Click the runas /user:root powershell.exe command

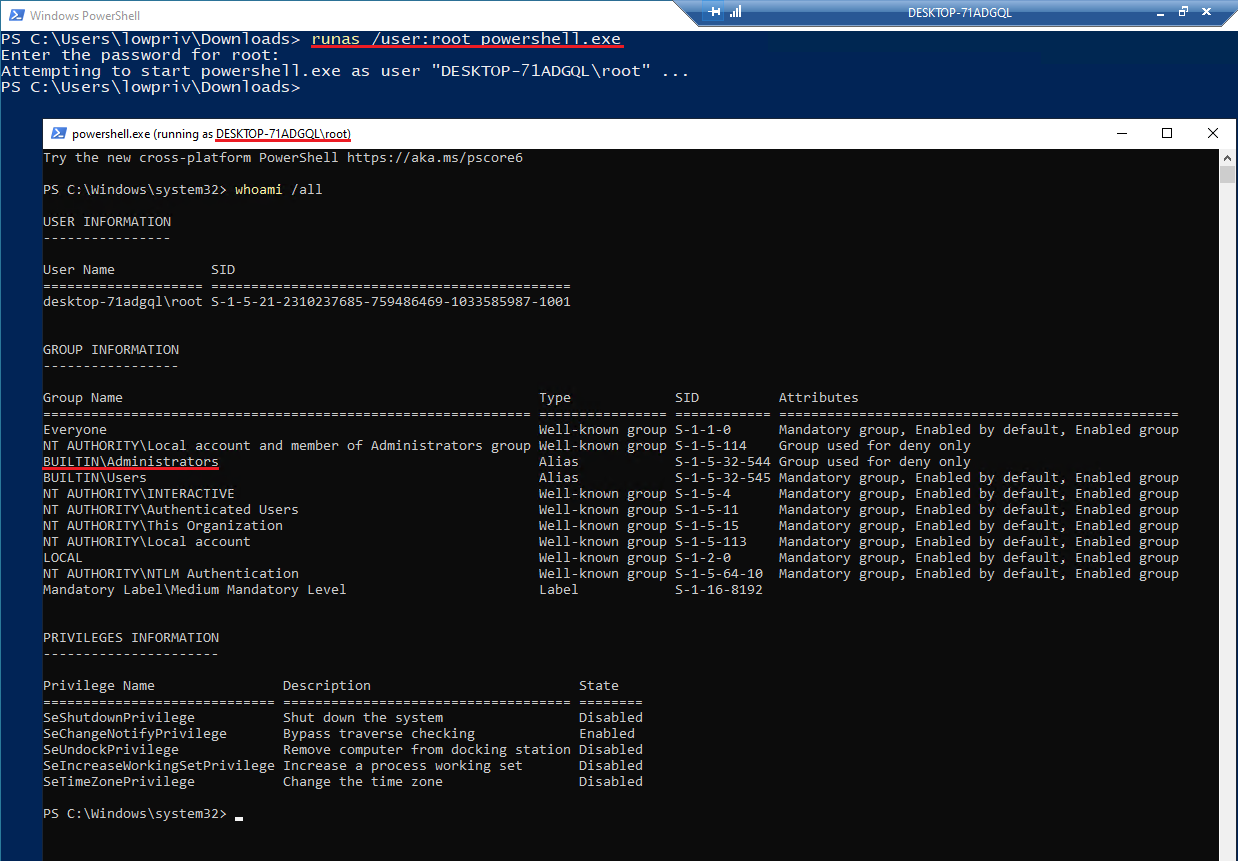click(x=466, y=39)
